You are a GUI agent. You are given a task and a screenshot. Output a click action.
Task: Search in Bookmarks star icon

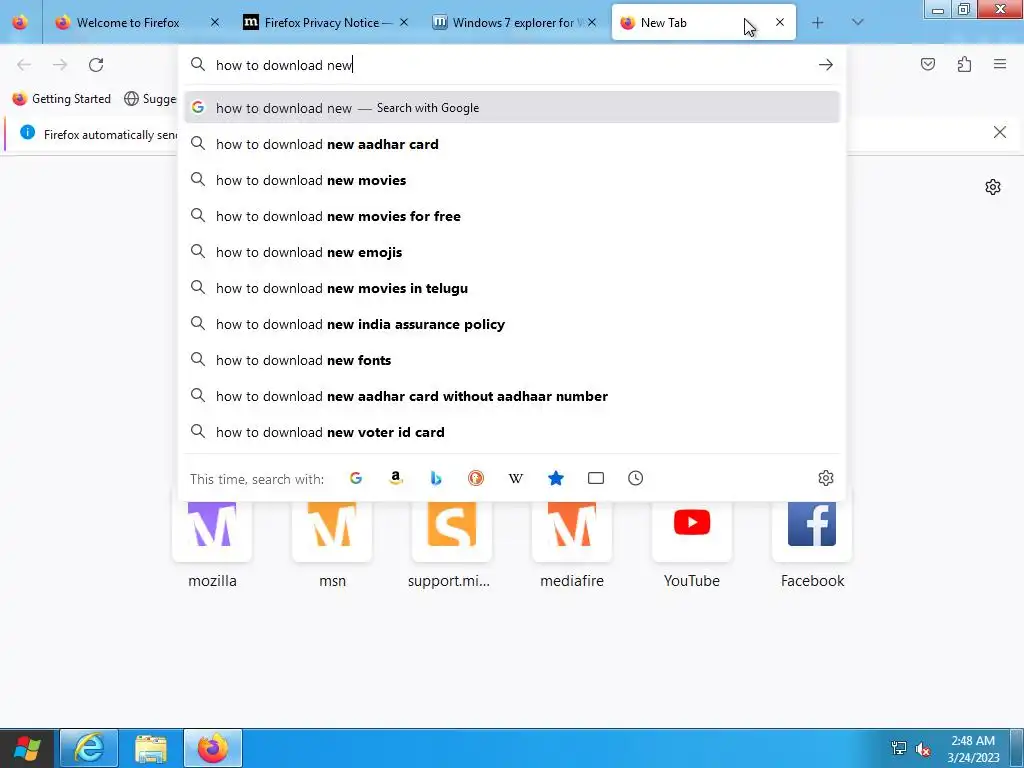pos(556,478)
